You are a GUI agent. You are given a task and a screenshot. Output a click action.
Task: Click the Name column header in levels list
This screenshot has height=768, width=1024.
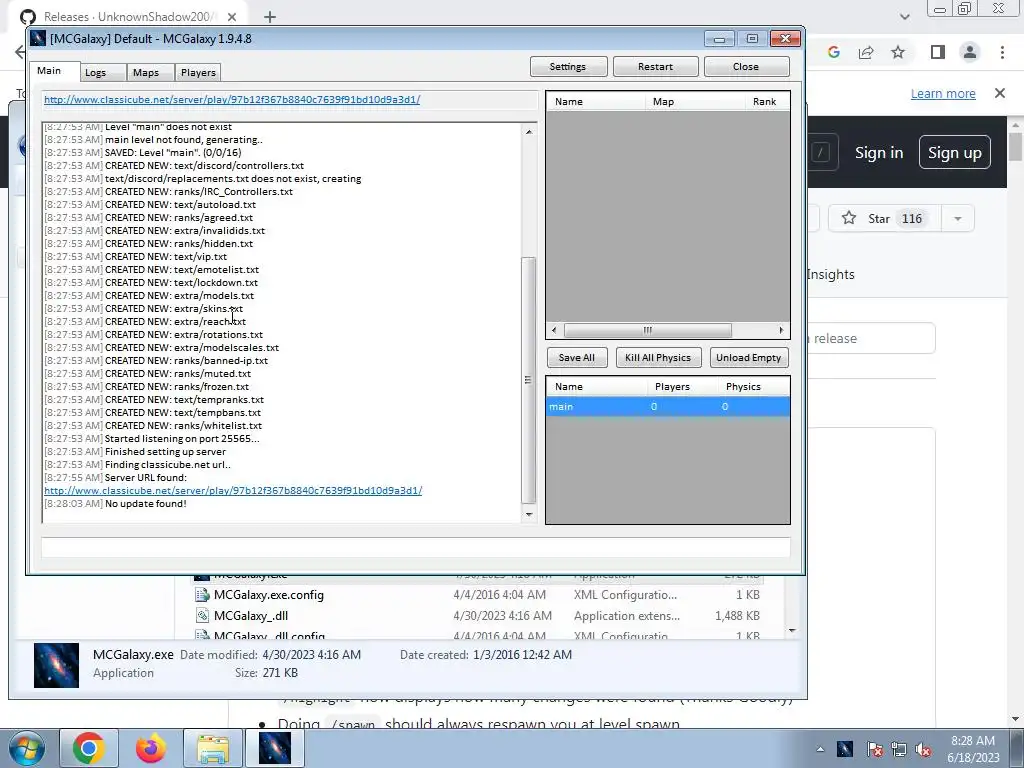tap(597, 387)
